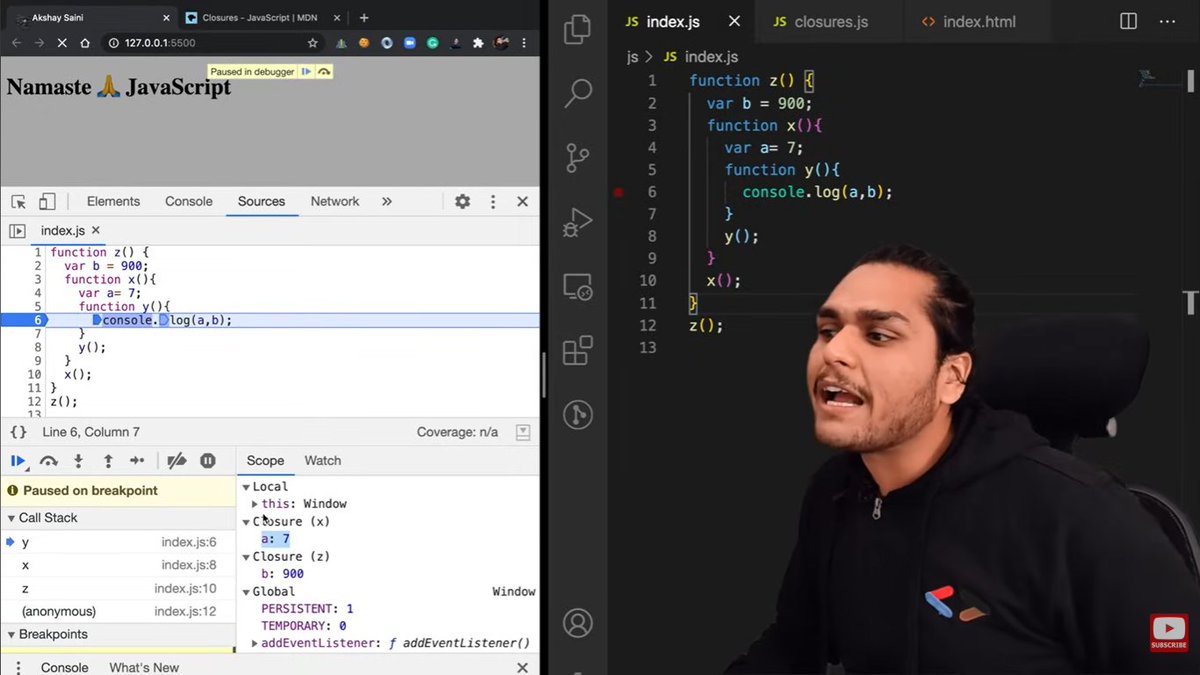Select the (anonymous) call stack frame
The width and height of the screenshot is (1200, 675).
tap(118, 612)
